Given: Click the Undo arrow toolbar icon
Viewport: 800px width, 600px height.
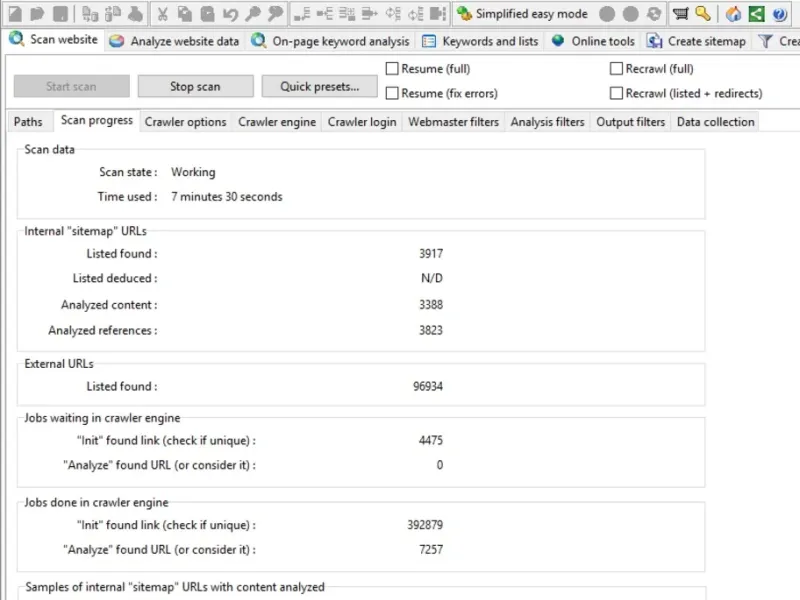Looking at the screenshot, I should (x=230, y=14).
